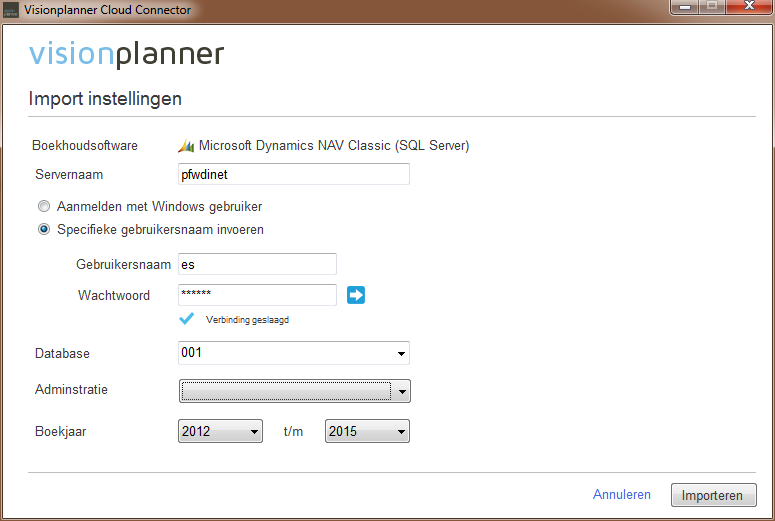The height and width of the screenshot is (521, 775).
Task: Click the Visionplanner title bar app icon
Action: [10, 9]
